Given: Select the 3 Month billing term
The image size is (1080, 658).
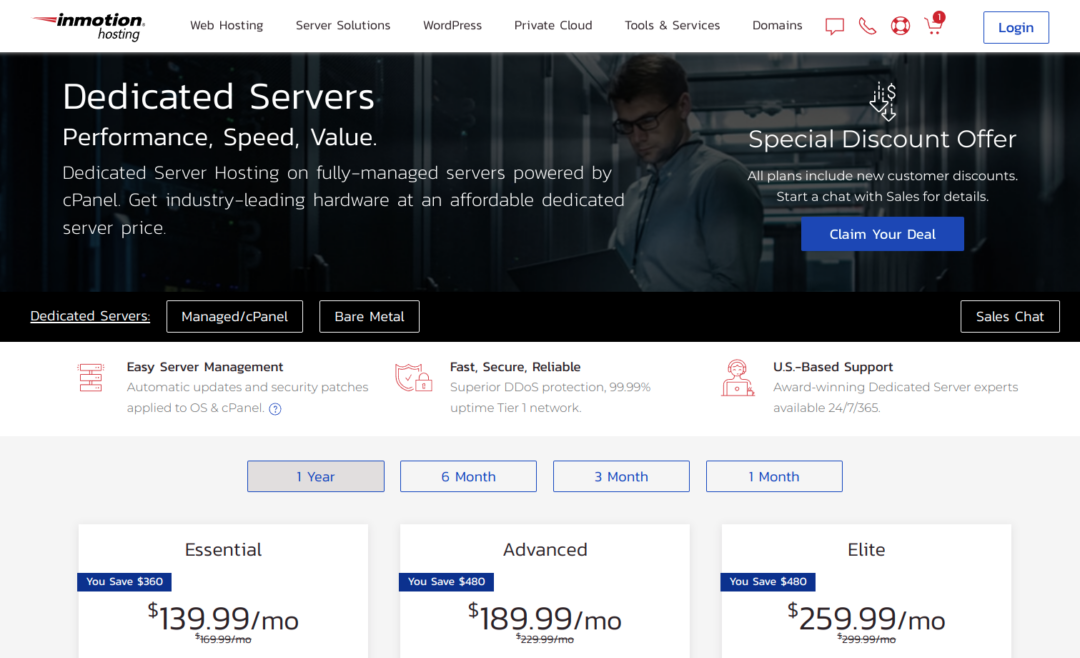Looking at the screenshot, I should pyautogui.click(x=621, y=476).
